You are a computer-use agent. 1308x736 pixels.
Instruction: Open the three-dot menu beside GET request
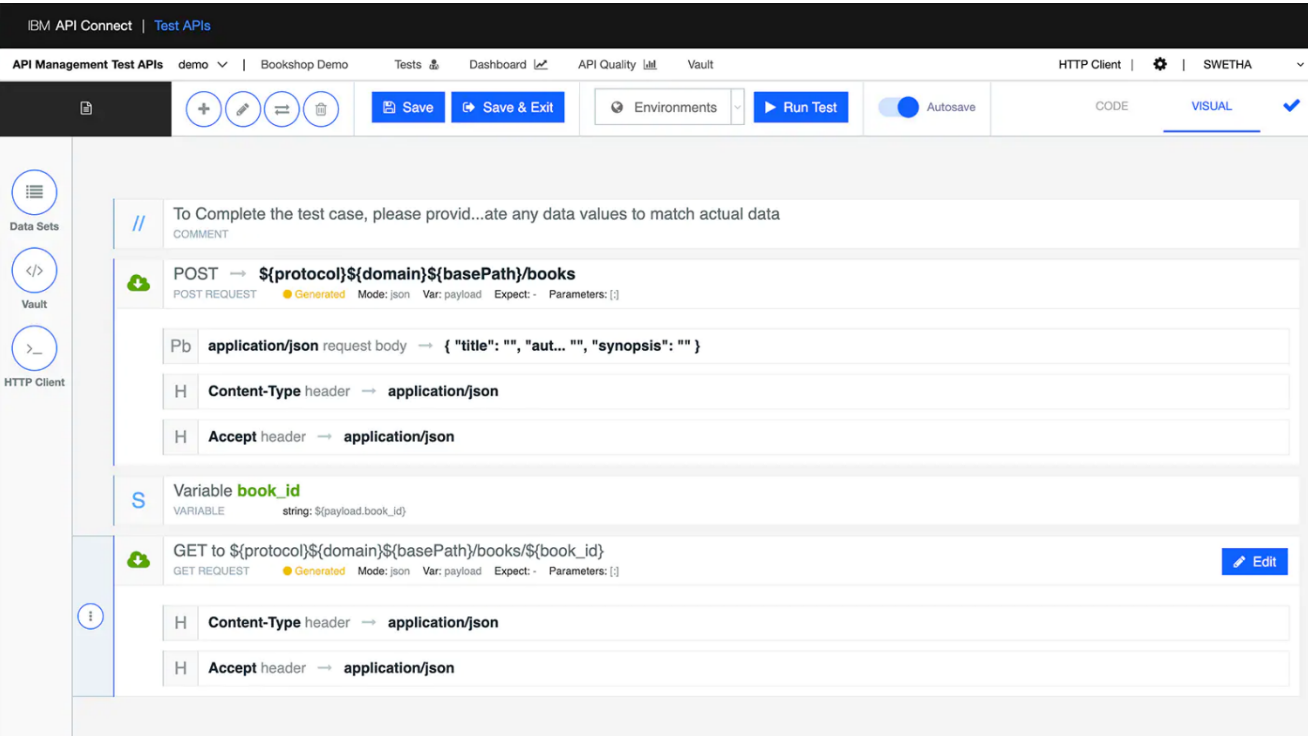point(90,617)
